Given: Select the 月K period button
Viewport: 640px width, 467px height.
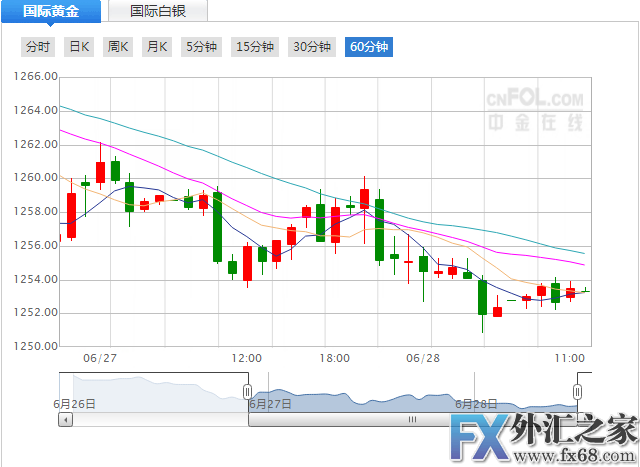Looking at the screenshot, I should 157,47.
